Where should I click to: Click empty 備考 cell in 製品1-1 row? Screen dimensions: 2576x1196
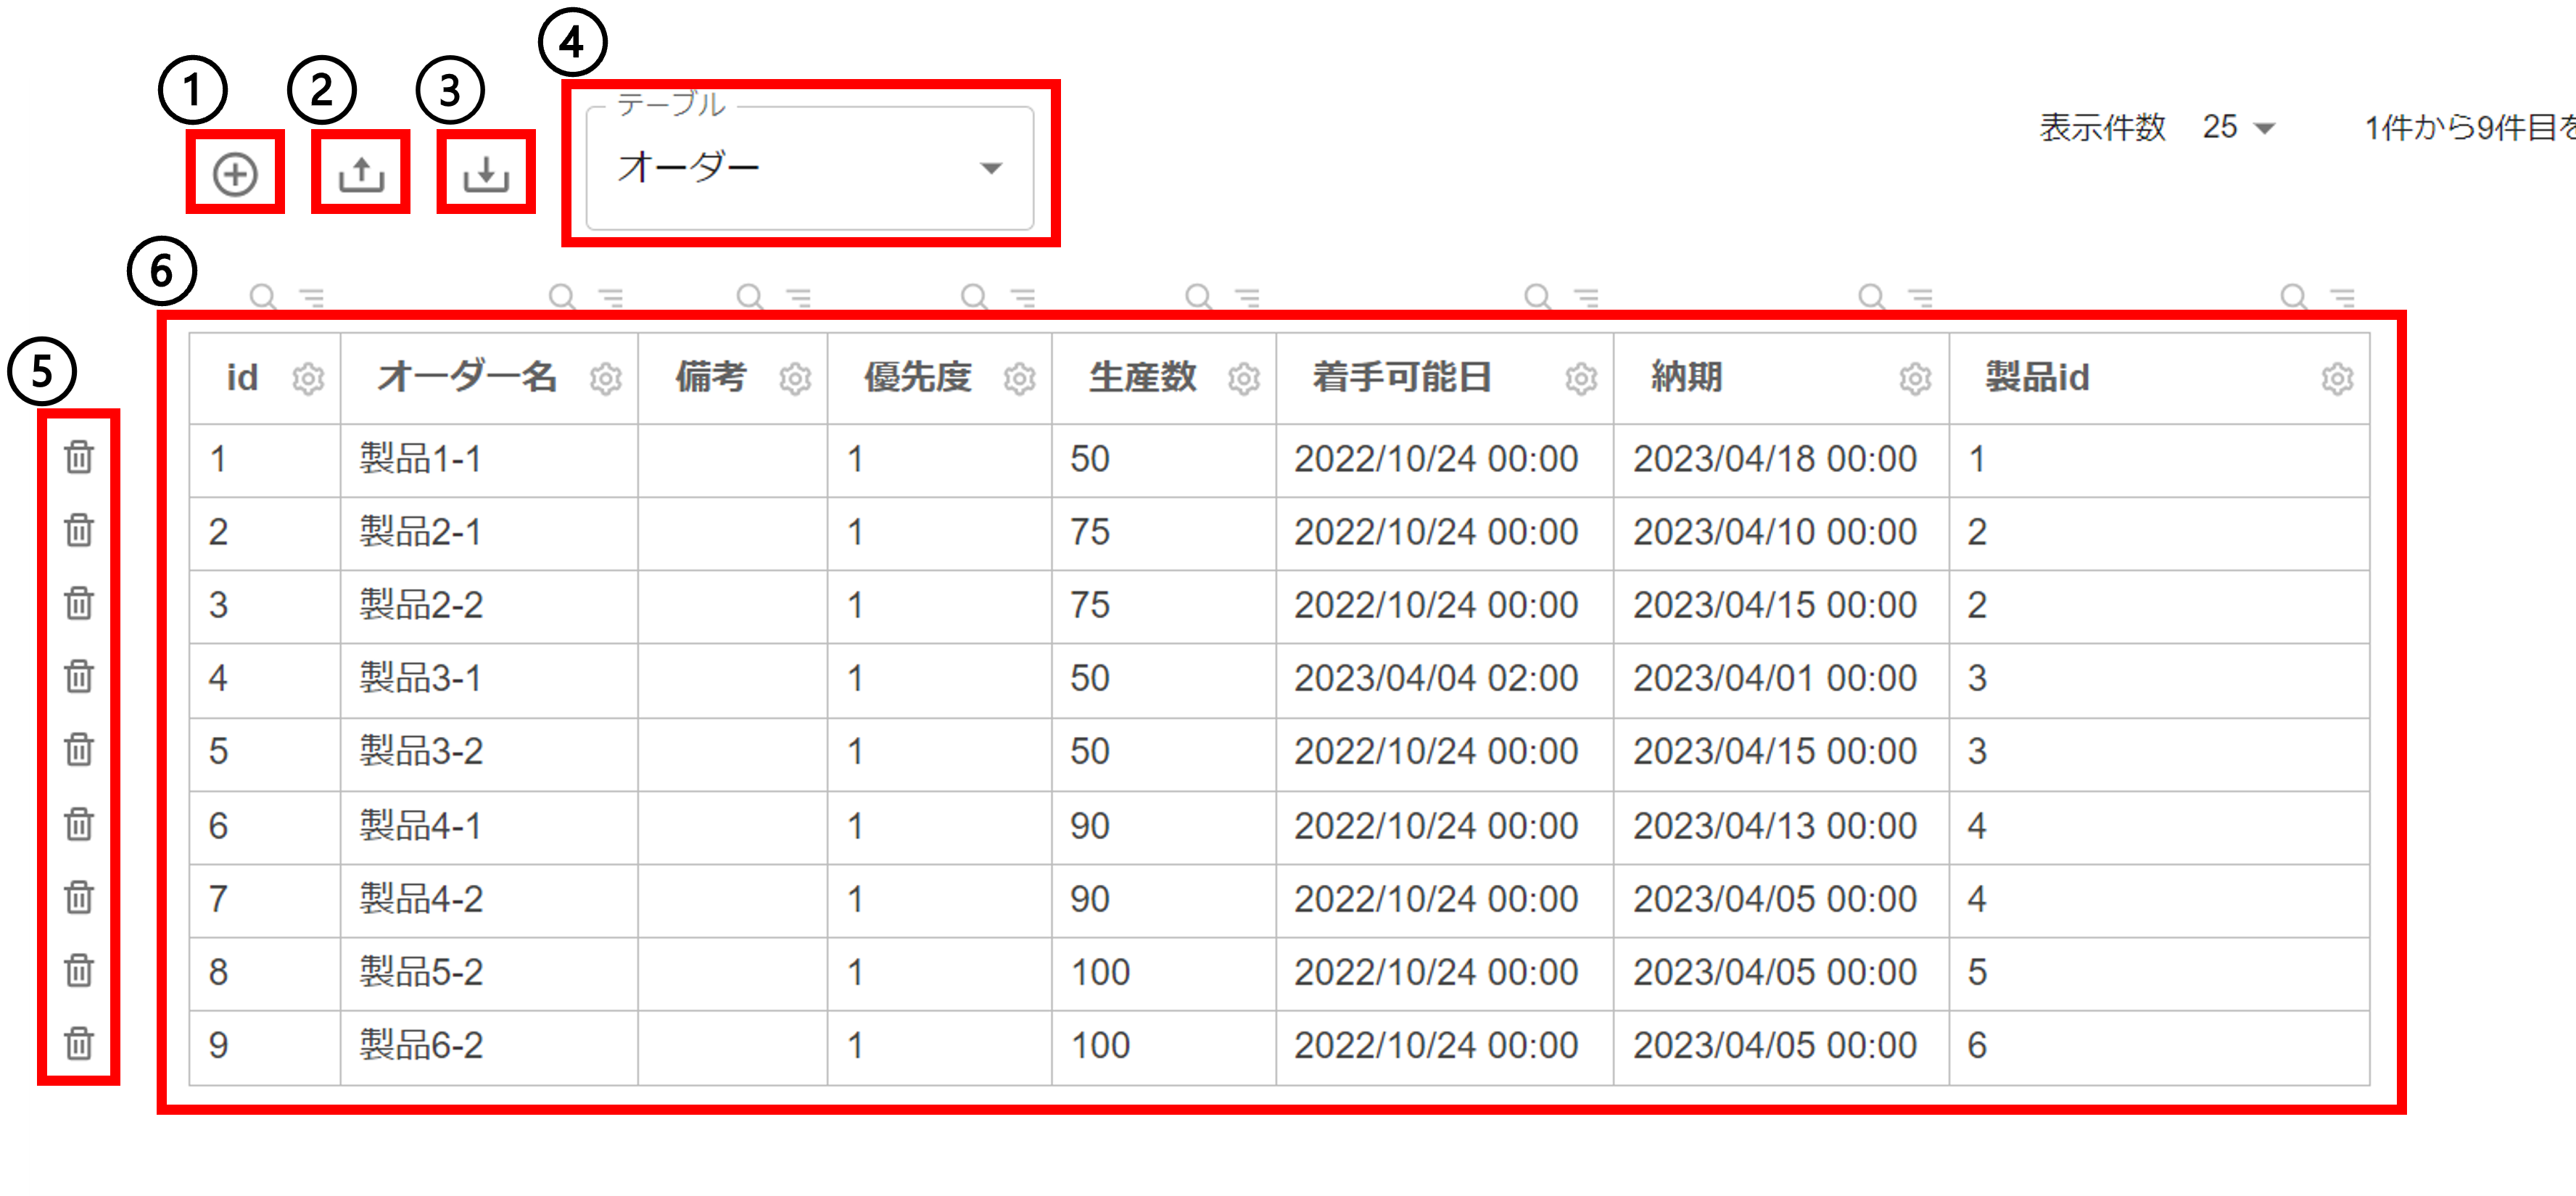click(733, 459)
